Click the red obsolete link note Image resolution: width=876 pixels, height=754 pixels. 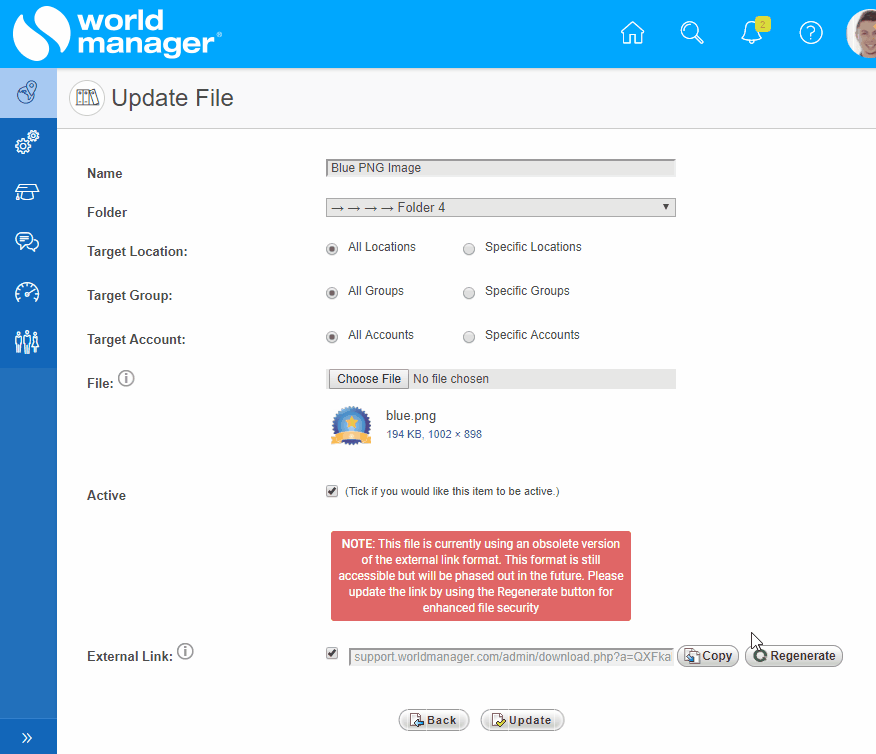(480, 576)
